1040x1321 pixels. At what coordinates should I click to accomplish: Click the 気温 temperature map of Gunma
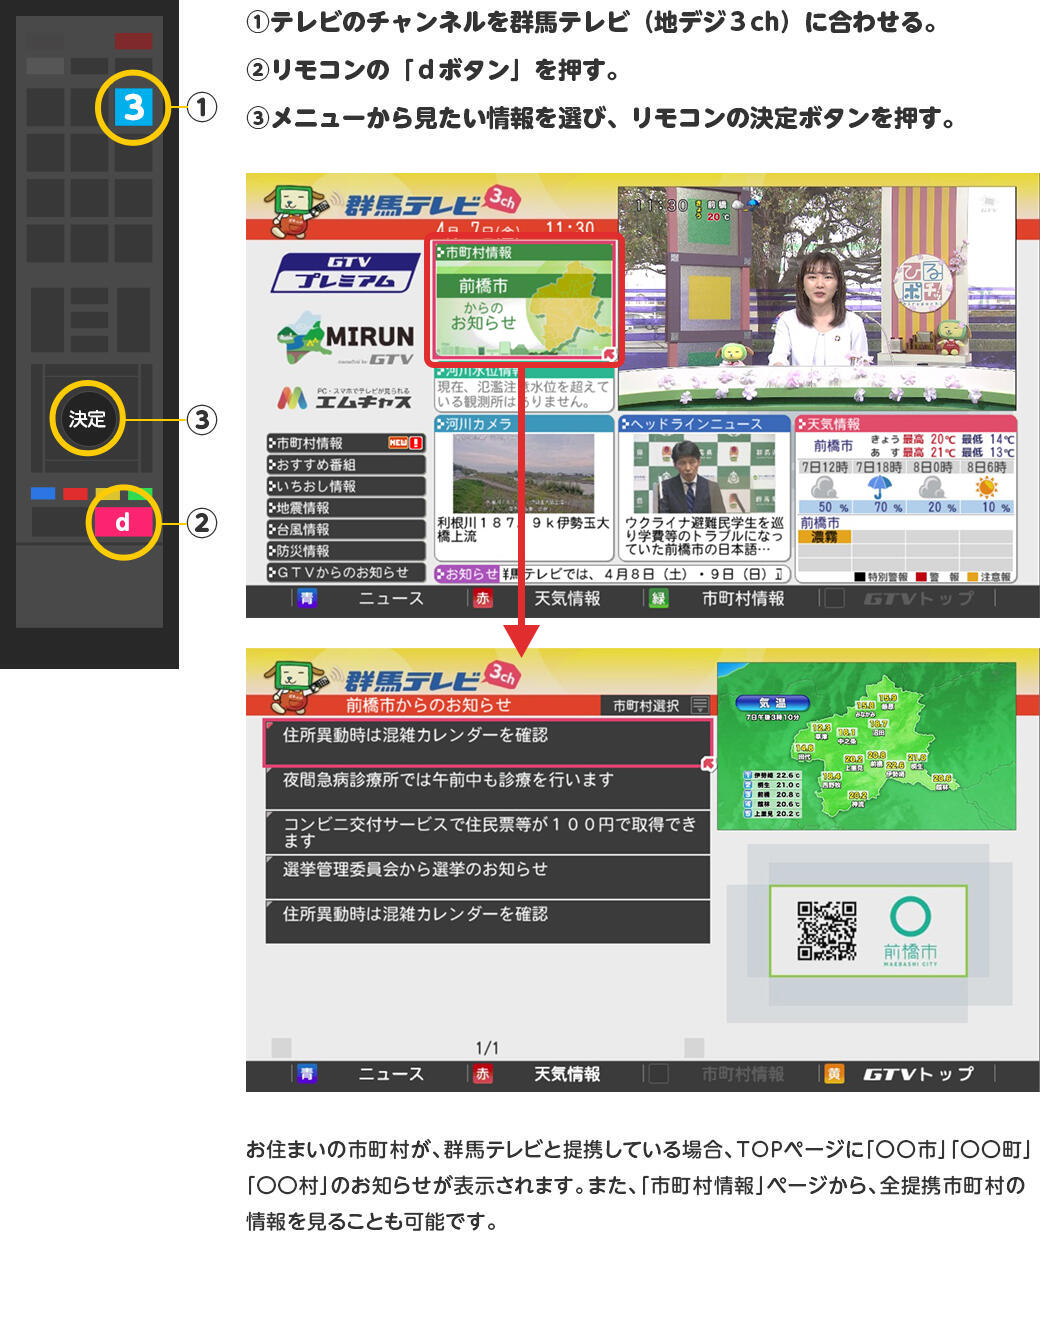coord(866,746)
